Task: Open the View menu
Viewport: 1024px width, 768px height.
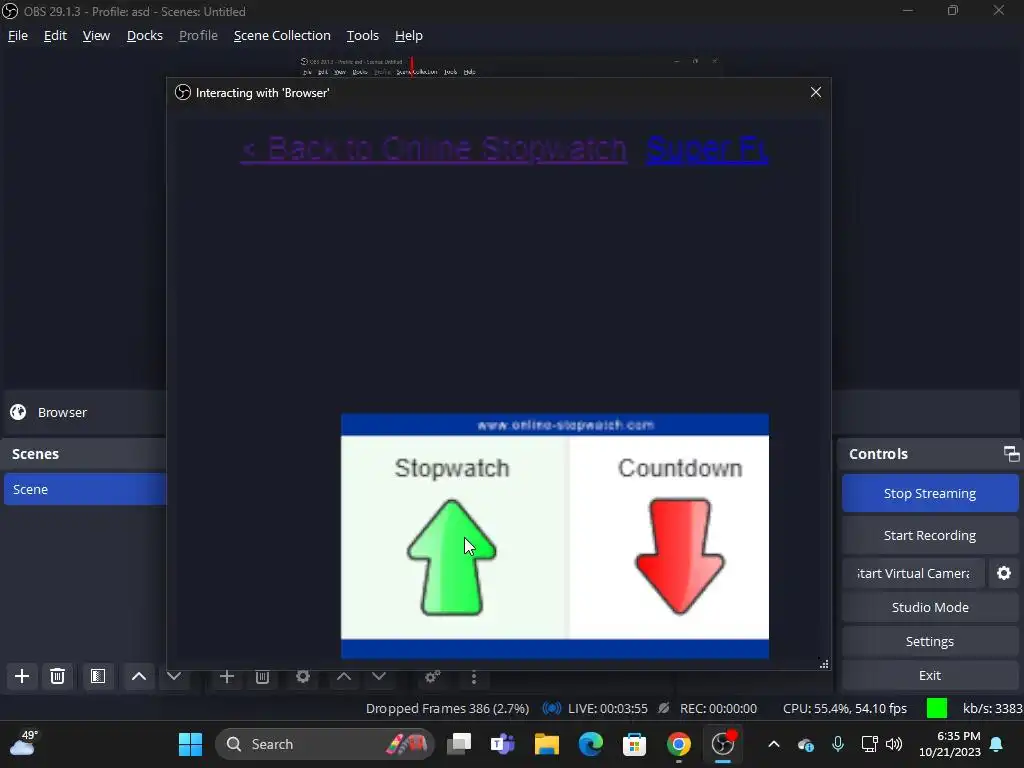Action: point(96,36)
